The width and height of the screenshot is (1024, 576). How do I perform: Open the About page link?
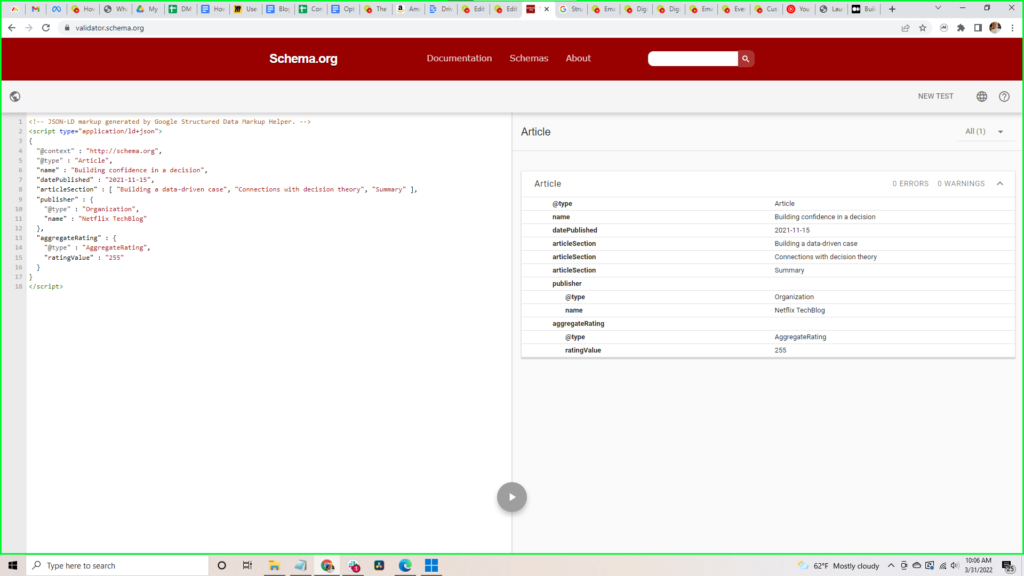point(578,58)
